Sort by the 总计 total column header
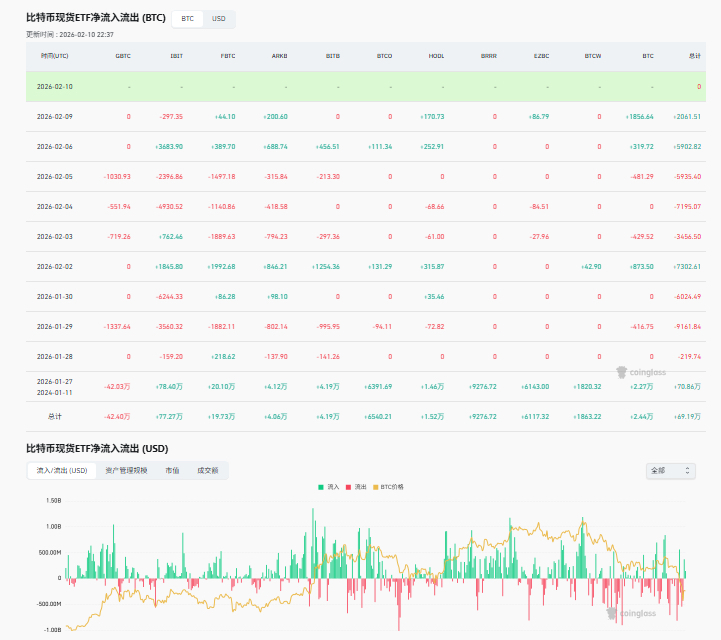The width and height of the screenshot is (721, 640). point(694,56)
